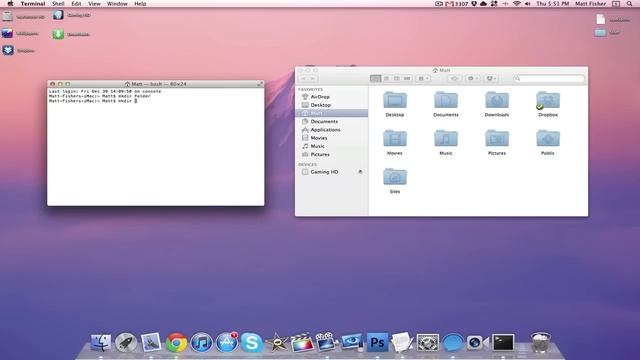Launch Google Chrome from the Dock
The height and width of the screenshot is (360, 640).
pos(176,342)
